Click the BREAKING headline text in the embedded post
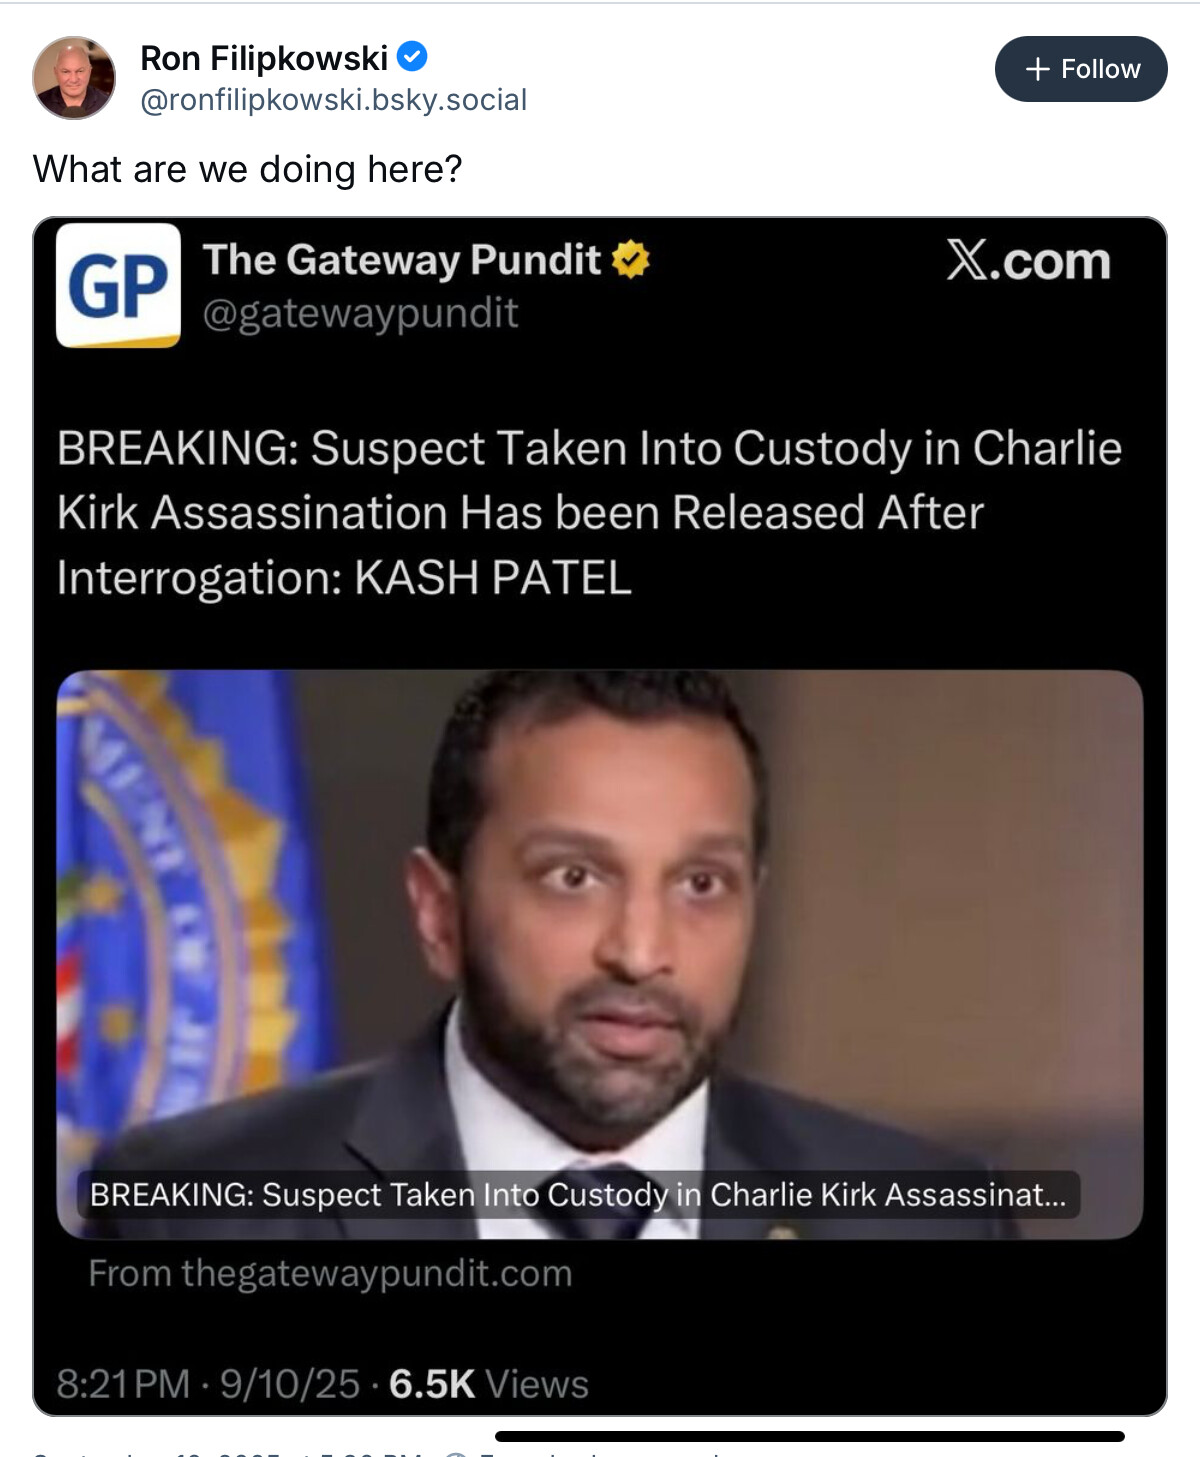The width and height of the screenshot is (1200, 1457). point(589,513)
